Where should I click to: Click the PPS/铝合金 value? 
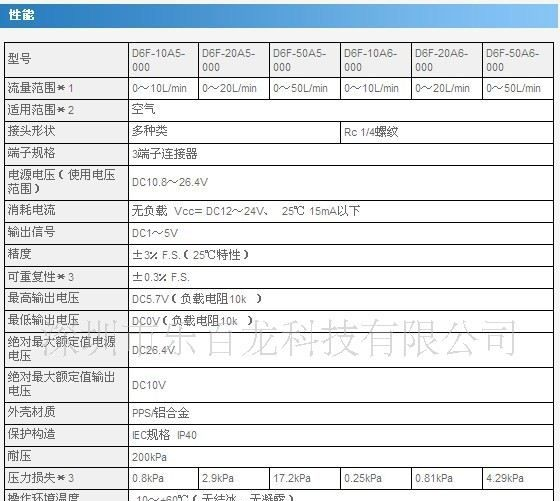[160, 413]
